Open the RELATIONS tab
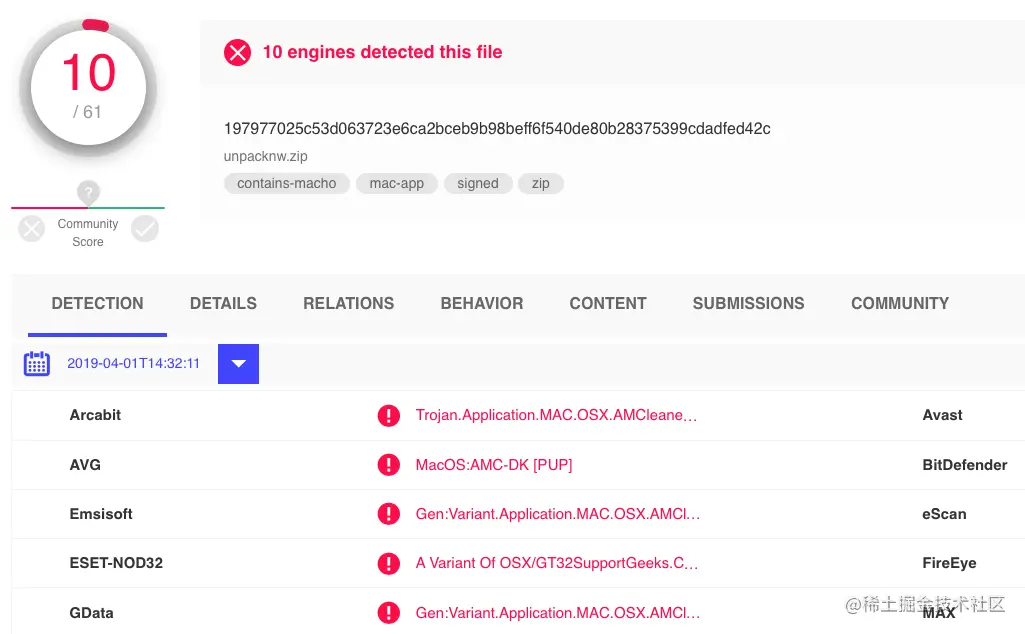Viewport: 1025px width, 634px height. point(348,303)
